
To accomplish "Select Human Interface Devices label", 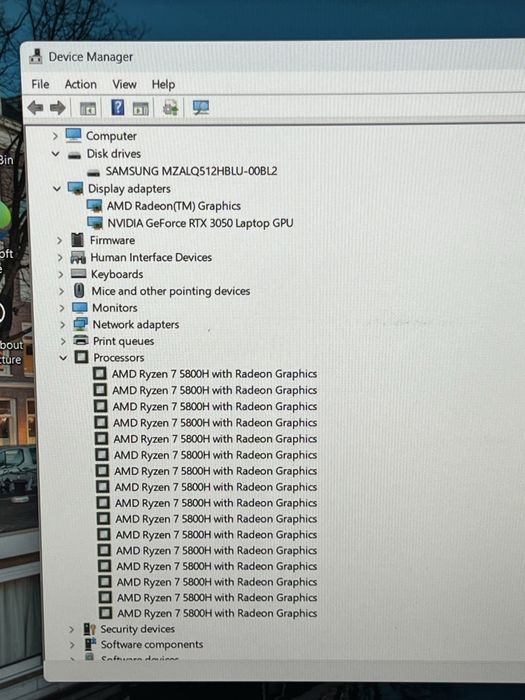I will pos(151,257).
